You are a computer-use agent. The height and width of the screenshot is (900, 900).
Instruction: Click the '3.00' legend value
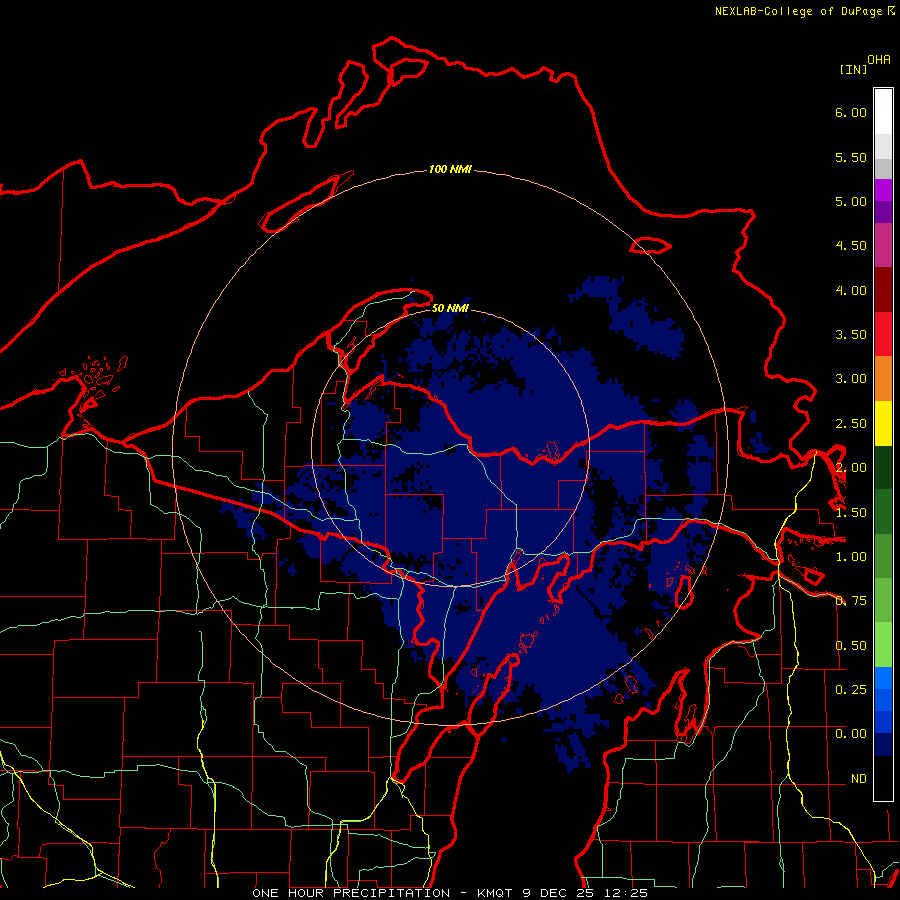(851, 379)
